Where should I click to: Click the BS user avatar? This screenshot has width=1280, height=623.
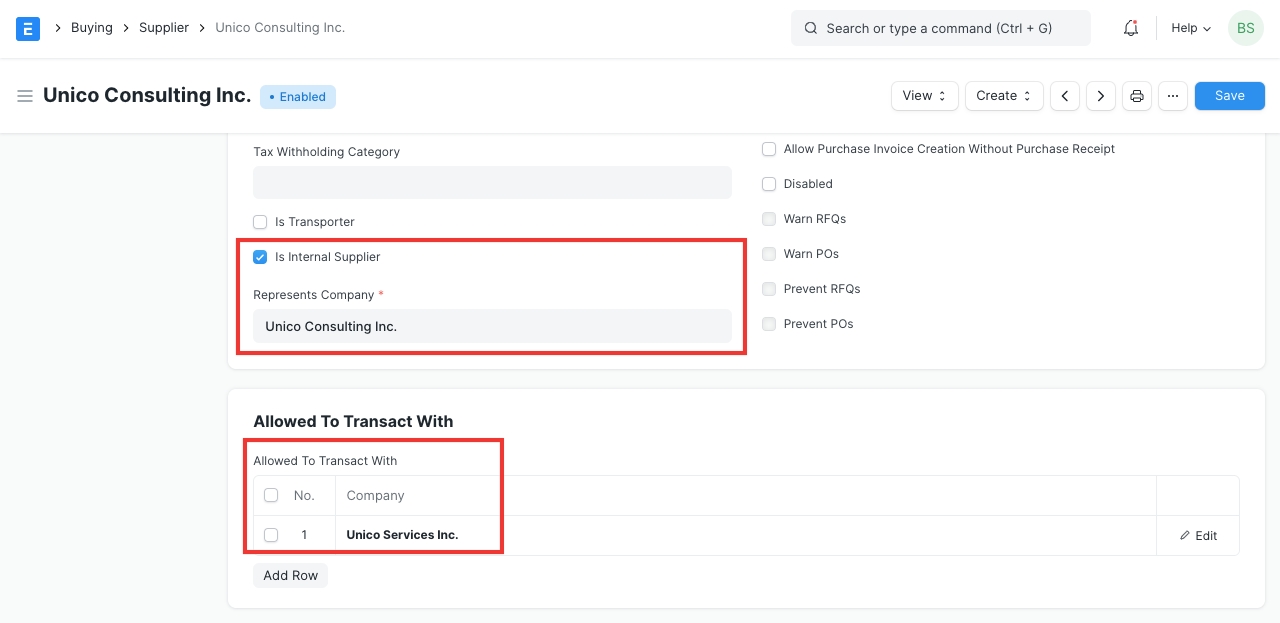coord(1245,28)
